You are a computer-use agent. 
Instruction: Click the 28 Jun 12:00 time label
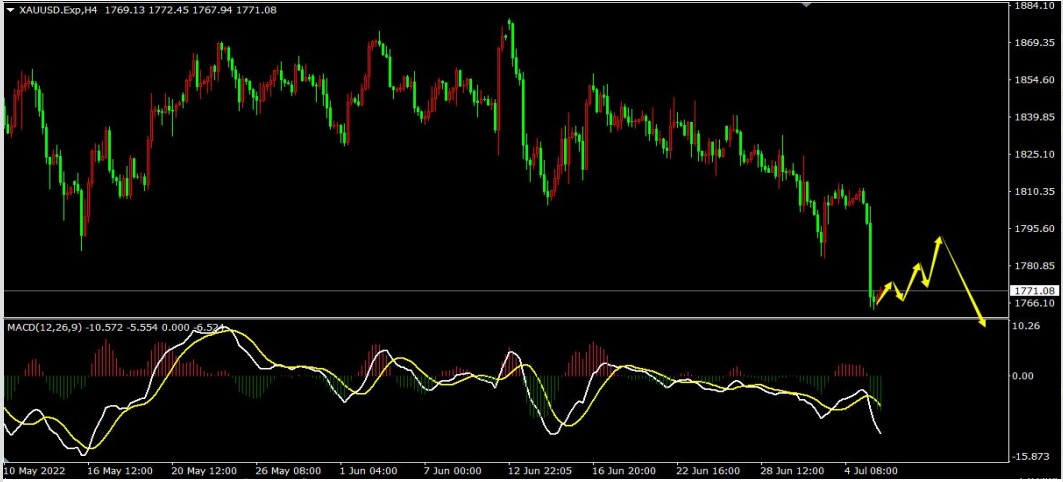(793, 470)
